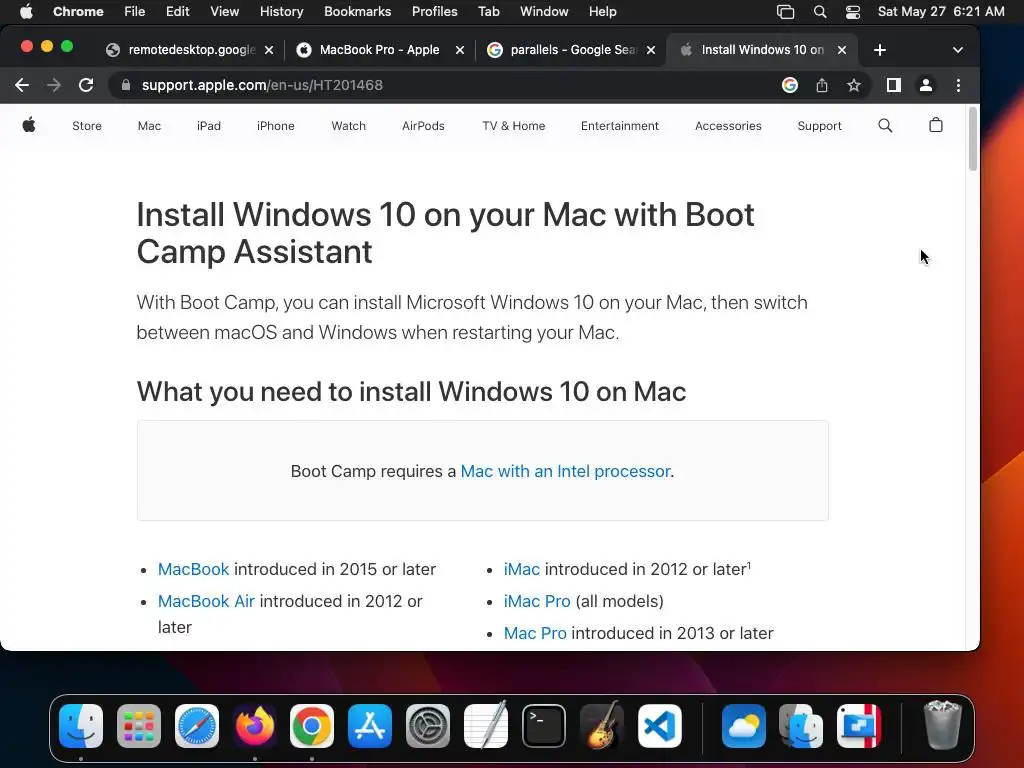Open Chrome side panel

[x=893, y=85]
